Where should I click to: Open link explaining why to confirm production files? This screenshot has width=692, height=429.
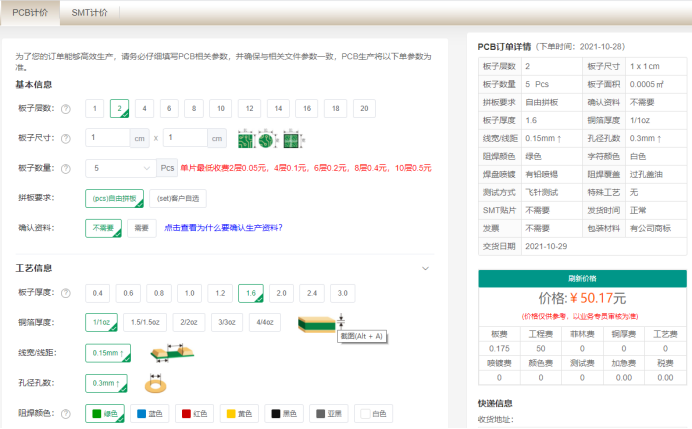click(223, 228)
